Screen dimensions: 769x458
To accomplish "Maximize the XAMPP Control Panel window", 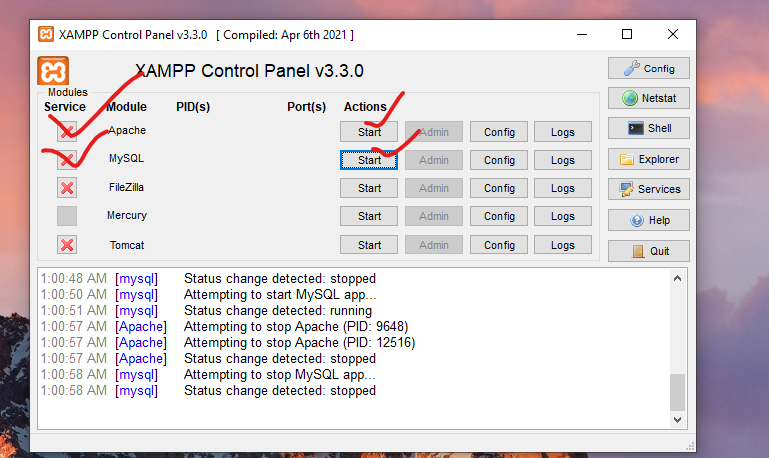I will click(627, 34).
